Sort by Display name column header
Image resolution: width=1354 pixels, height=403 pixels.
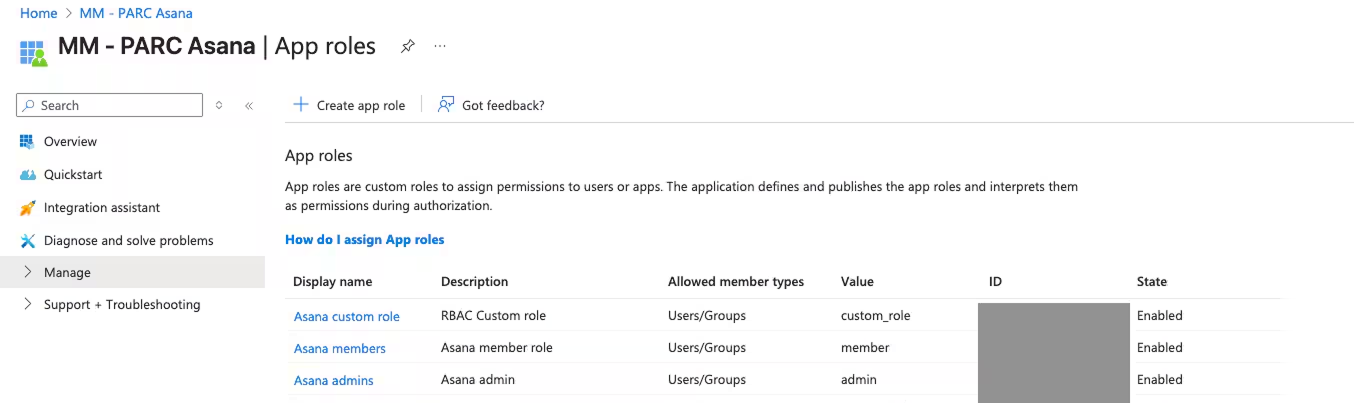(x=332, y=282)
